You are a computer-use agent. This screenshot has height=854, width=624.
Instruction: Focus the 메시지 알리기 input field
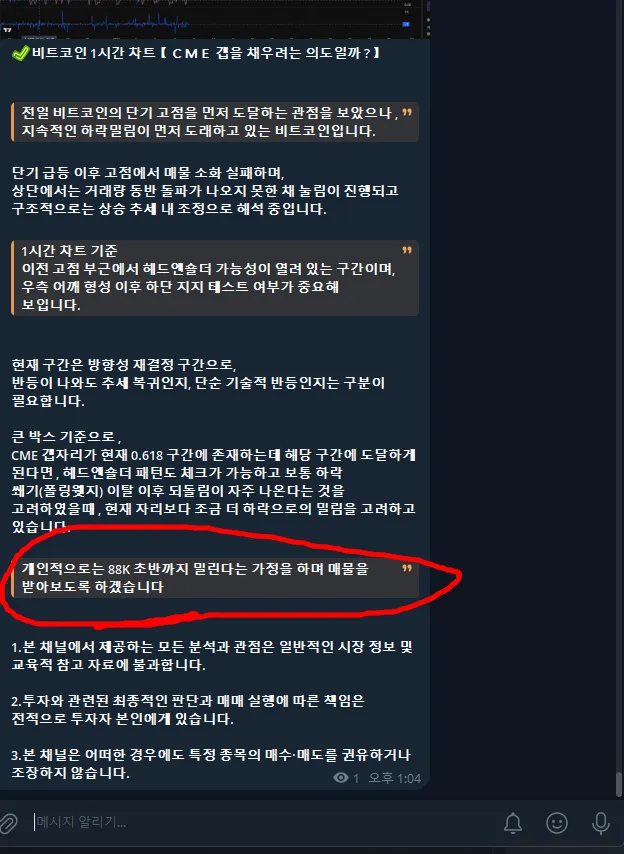261,822
